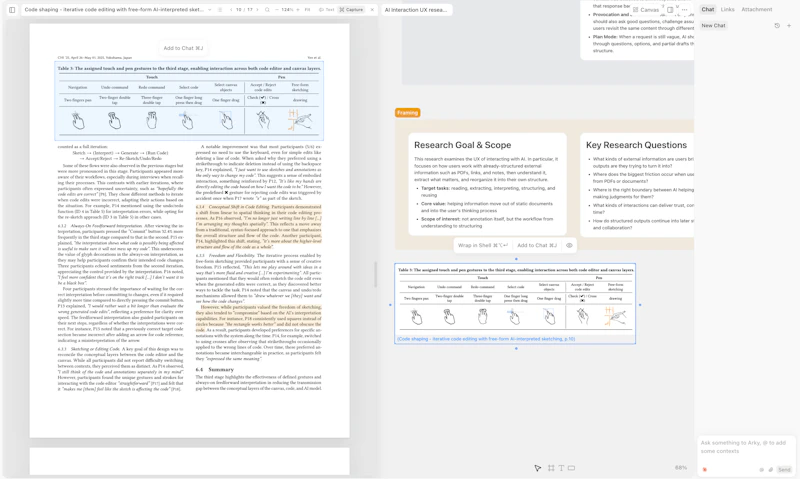Go to next PDF page

pos(257,10)
